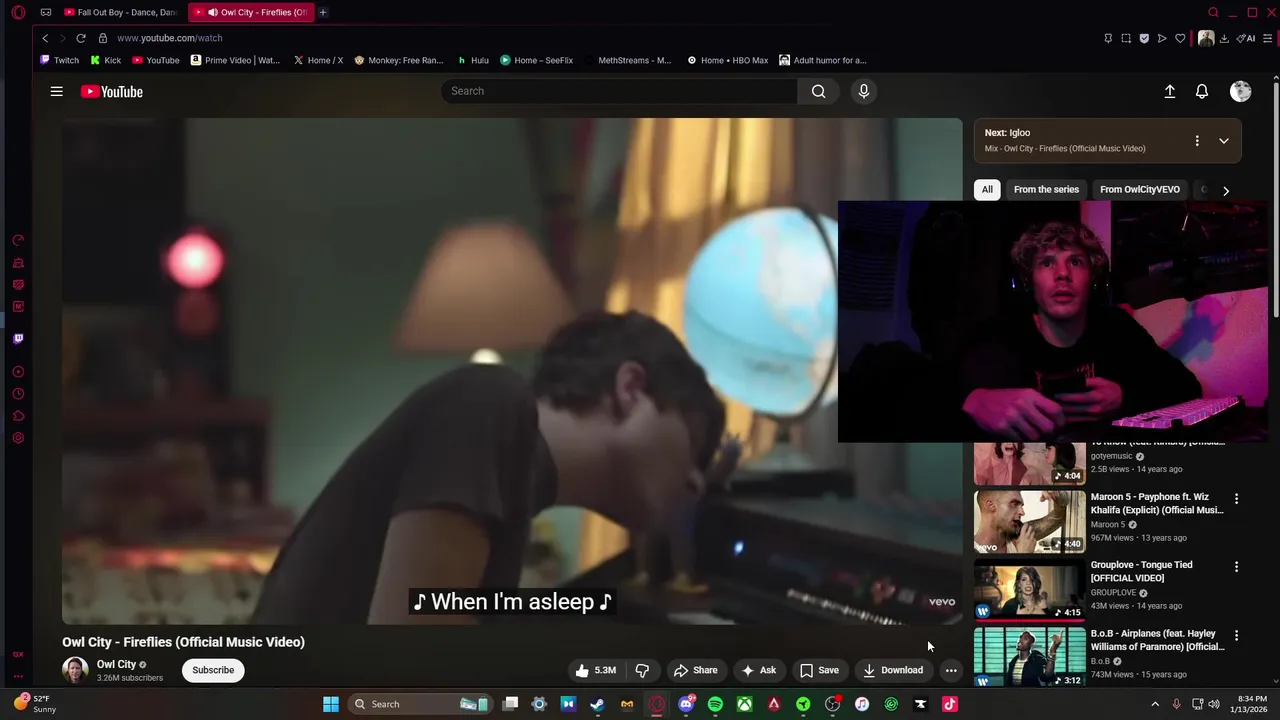Click the address bar URL
Screen dimensions: 1280x720
[170, 38]
